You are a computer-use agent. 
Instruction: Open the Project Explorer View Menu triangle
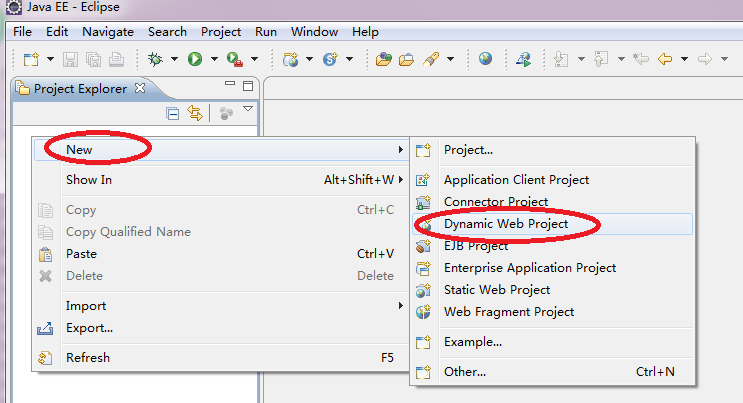pos(248,109)
